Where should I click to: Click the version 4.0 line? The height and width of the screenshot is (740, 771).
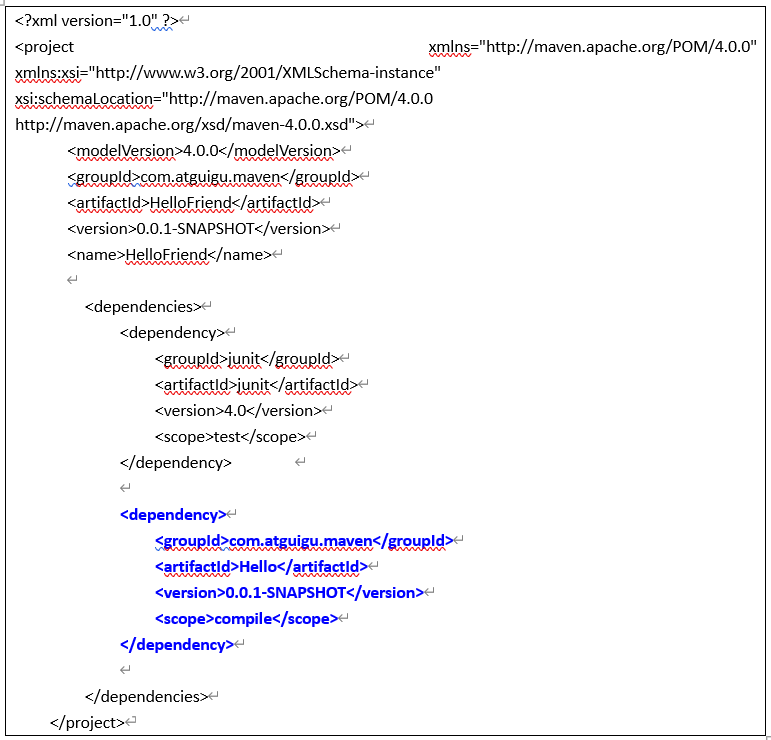[238, 411]
